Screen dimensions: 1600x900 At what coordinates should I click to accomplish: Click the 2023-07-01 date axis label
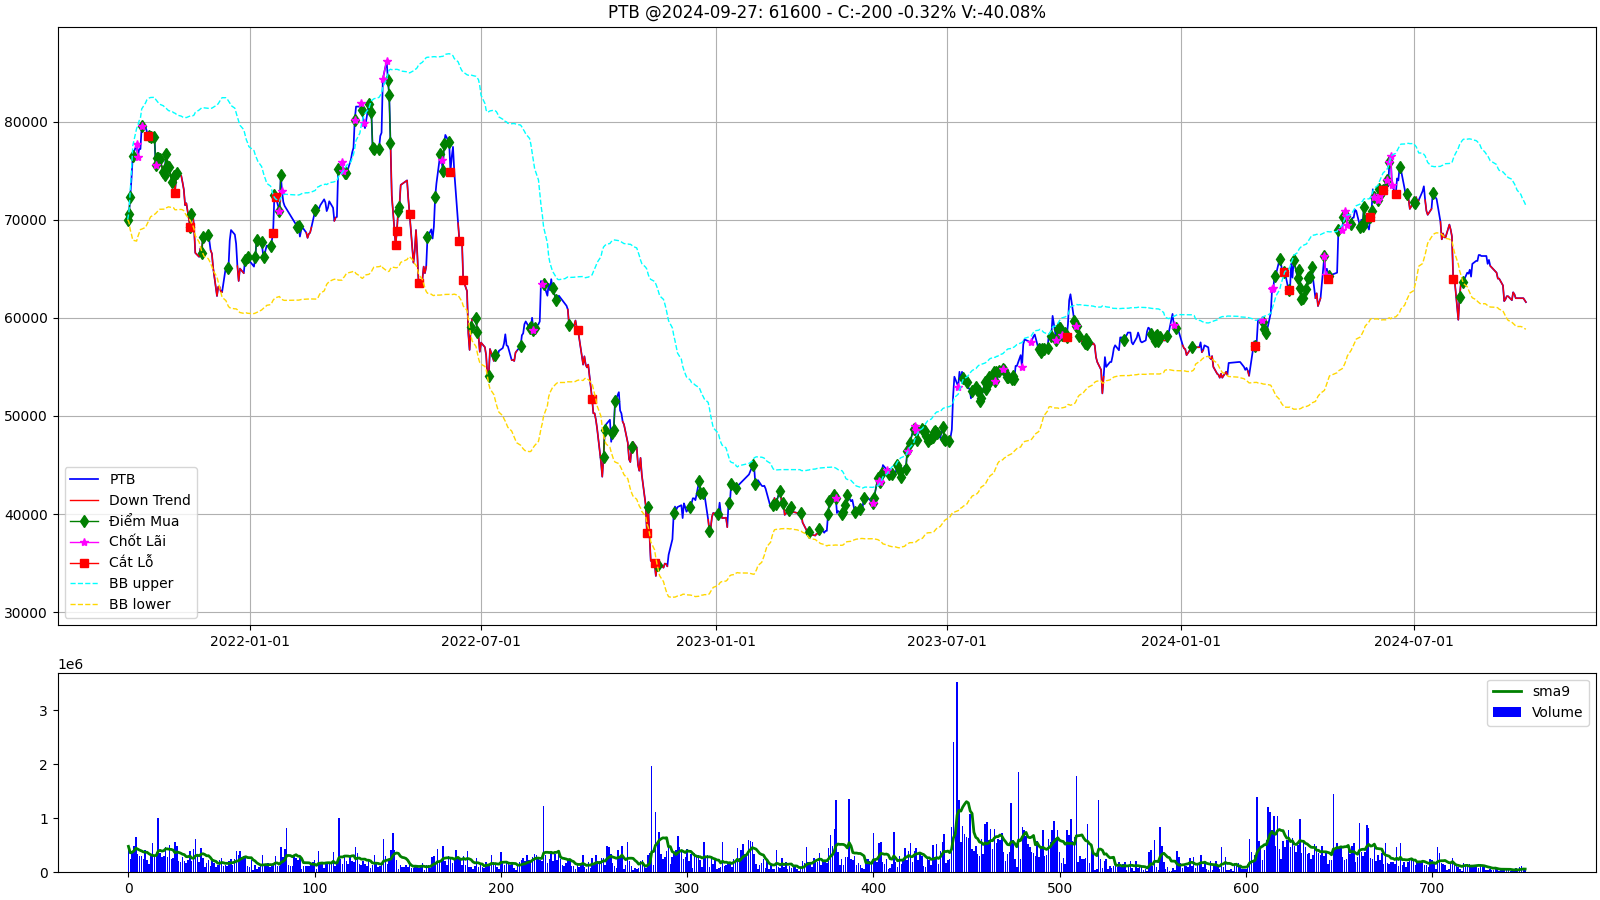pyautogui.click(x=947, y=641)
